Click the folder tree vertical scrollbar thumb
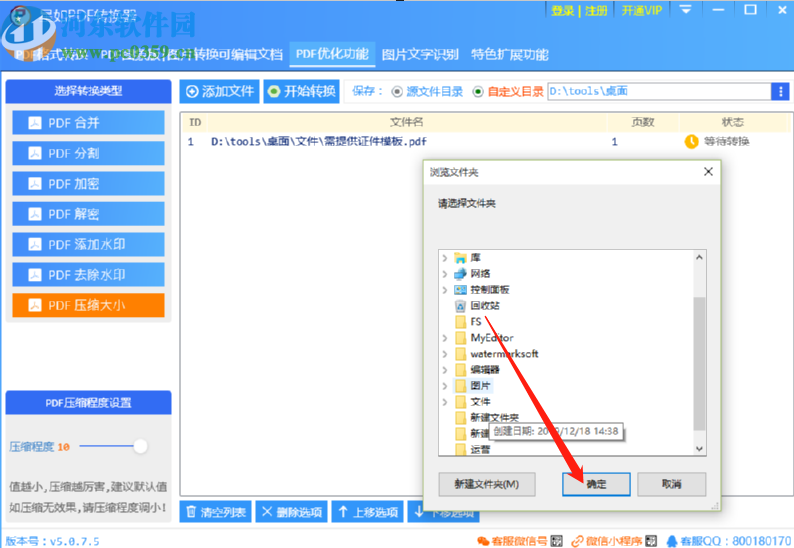Viewport: 794px width, 548px height. [699, 363]
